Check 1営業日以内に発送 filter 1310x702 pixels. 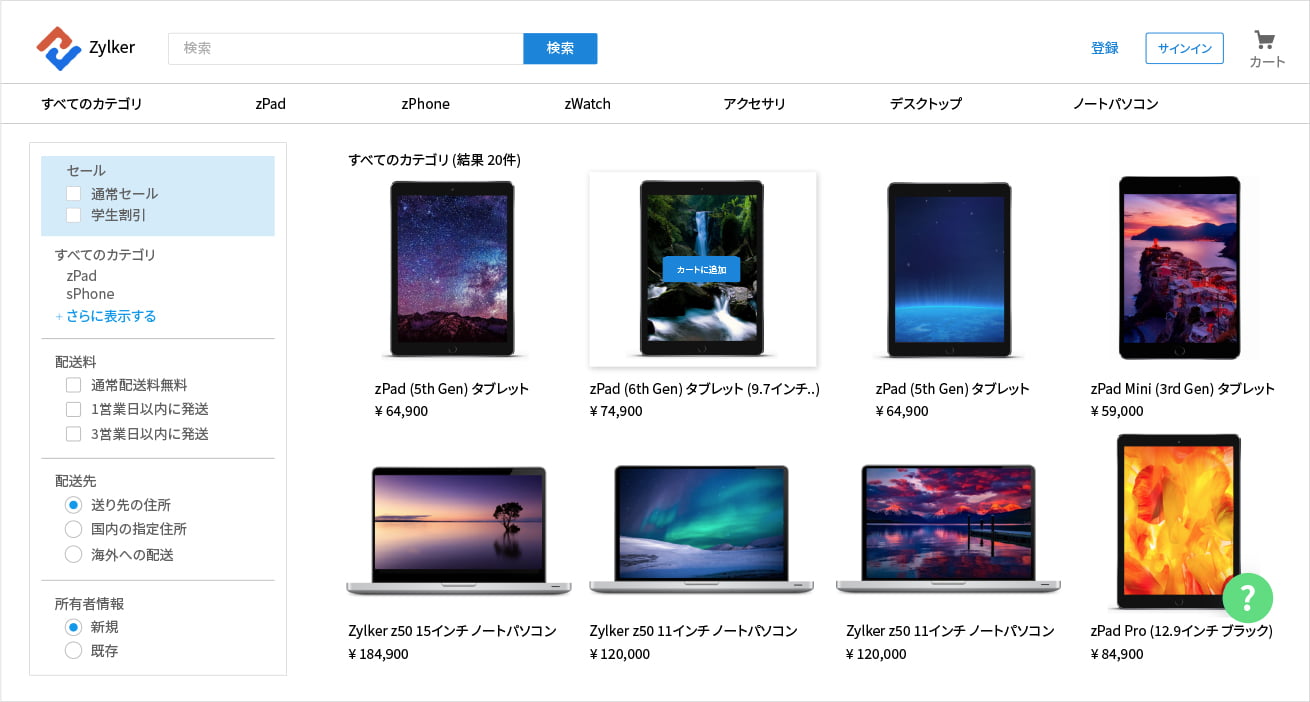[73, 409]
